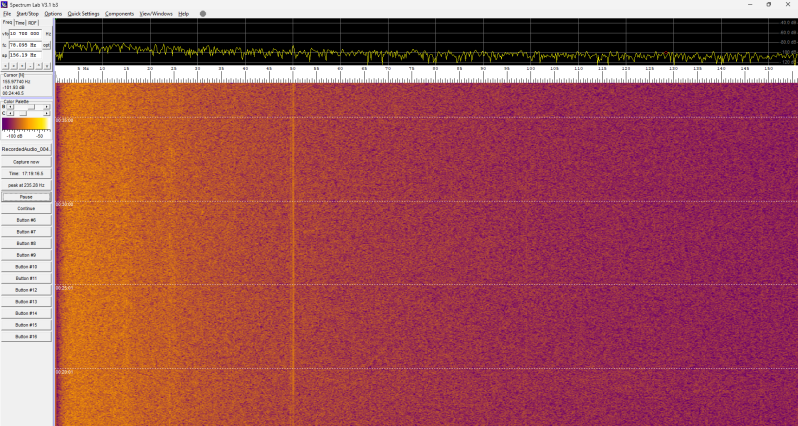Screen dimensions: 798x426
Task: Click the B slider right arrow
Action: (x=46, y=107)
